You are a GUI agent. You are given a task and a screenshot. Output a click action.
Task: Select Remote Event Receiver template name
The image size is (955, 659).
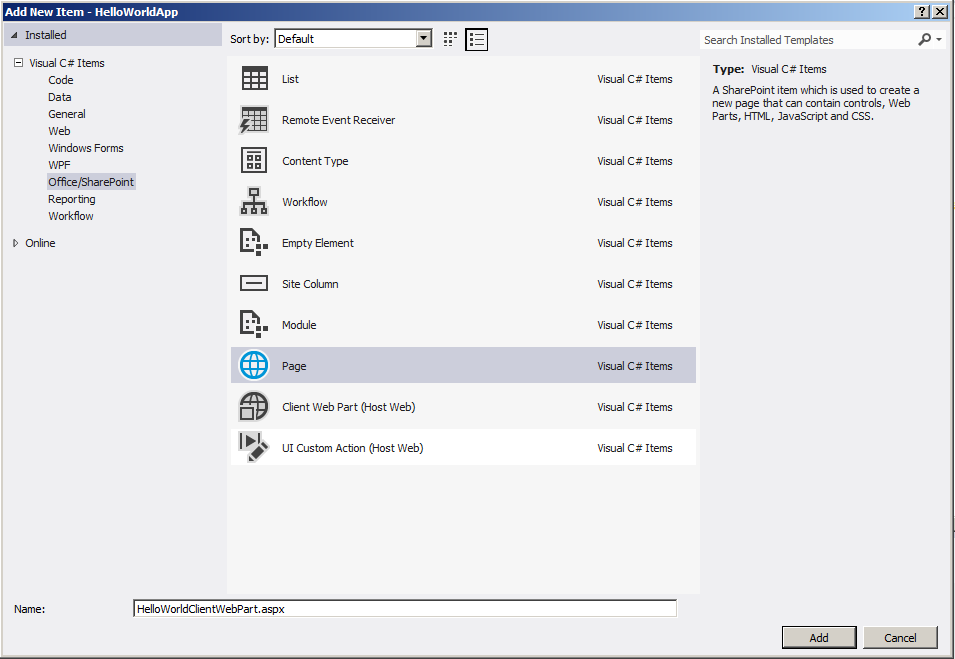coord(339,120)
